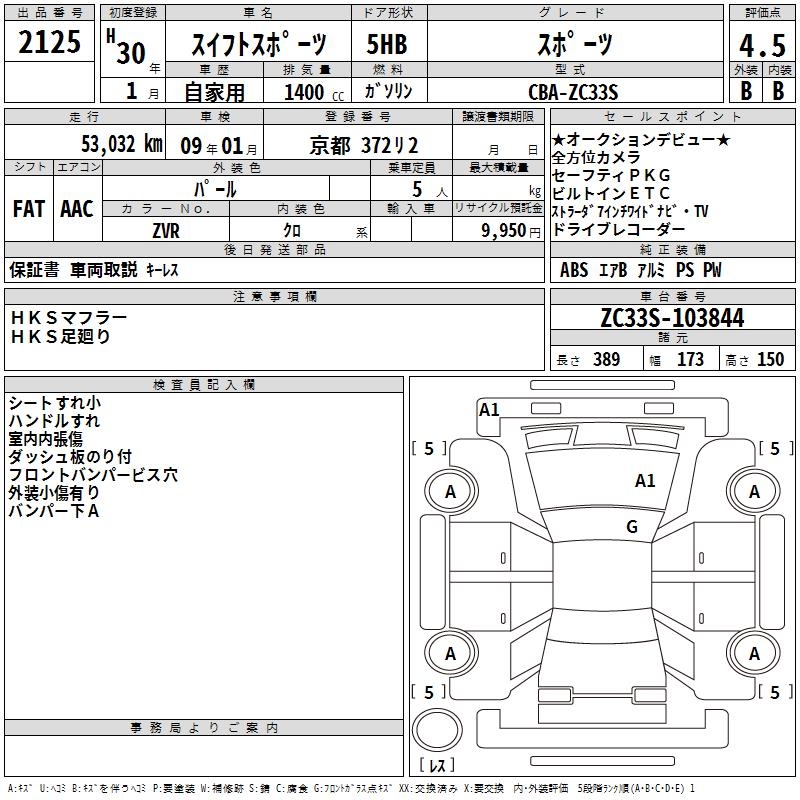Click the 保証書 deferred-parts entry
This screenshot has width=800, height=800.
click(x=34, y=269)
